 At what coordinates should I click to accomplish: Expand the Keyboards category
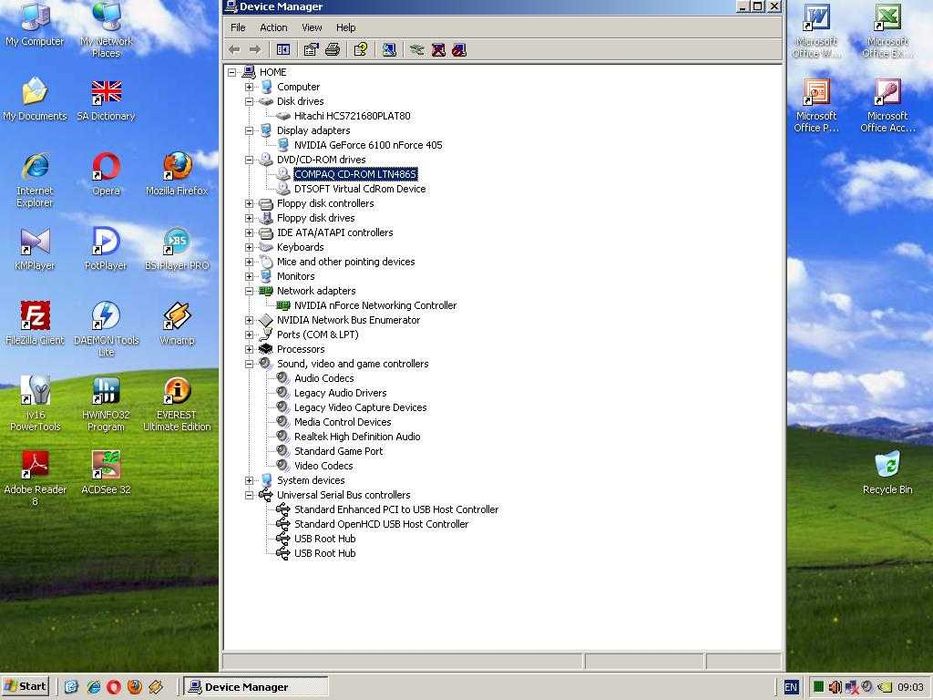(x=249, y=247)
